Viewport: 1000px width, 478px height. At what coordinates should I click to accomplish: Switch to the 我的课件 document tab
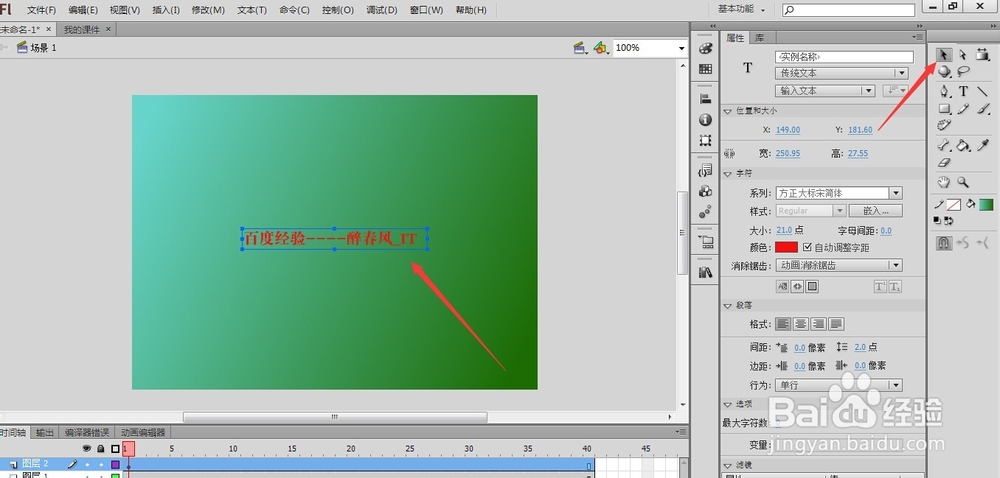coord(82,29)
